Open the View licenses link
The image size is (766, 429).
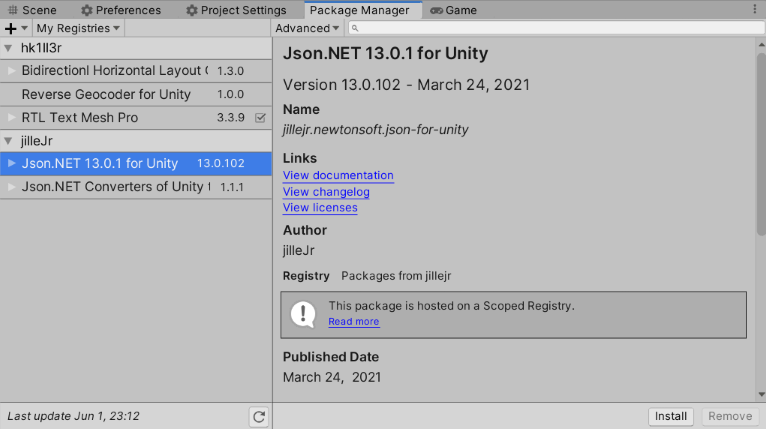click(x=320, y=208)
